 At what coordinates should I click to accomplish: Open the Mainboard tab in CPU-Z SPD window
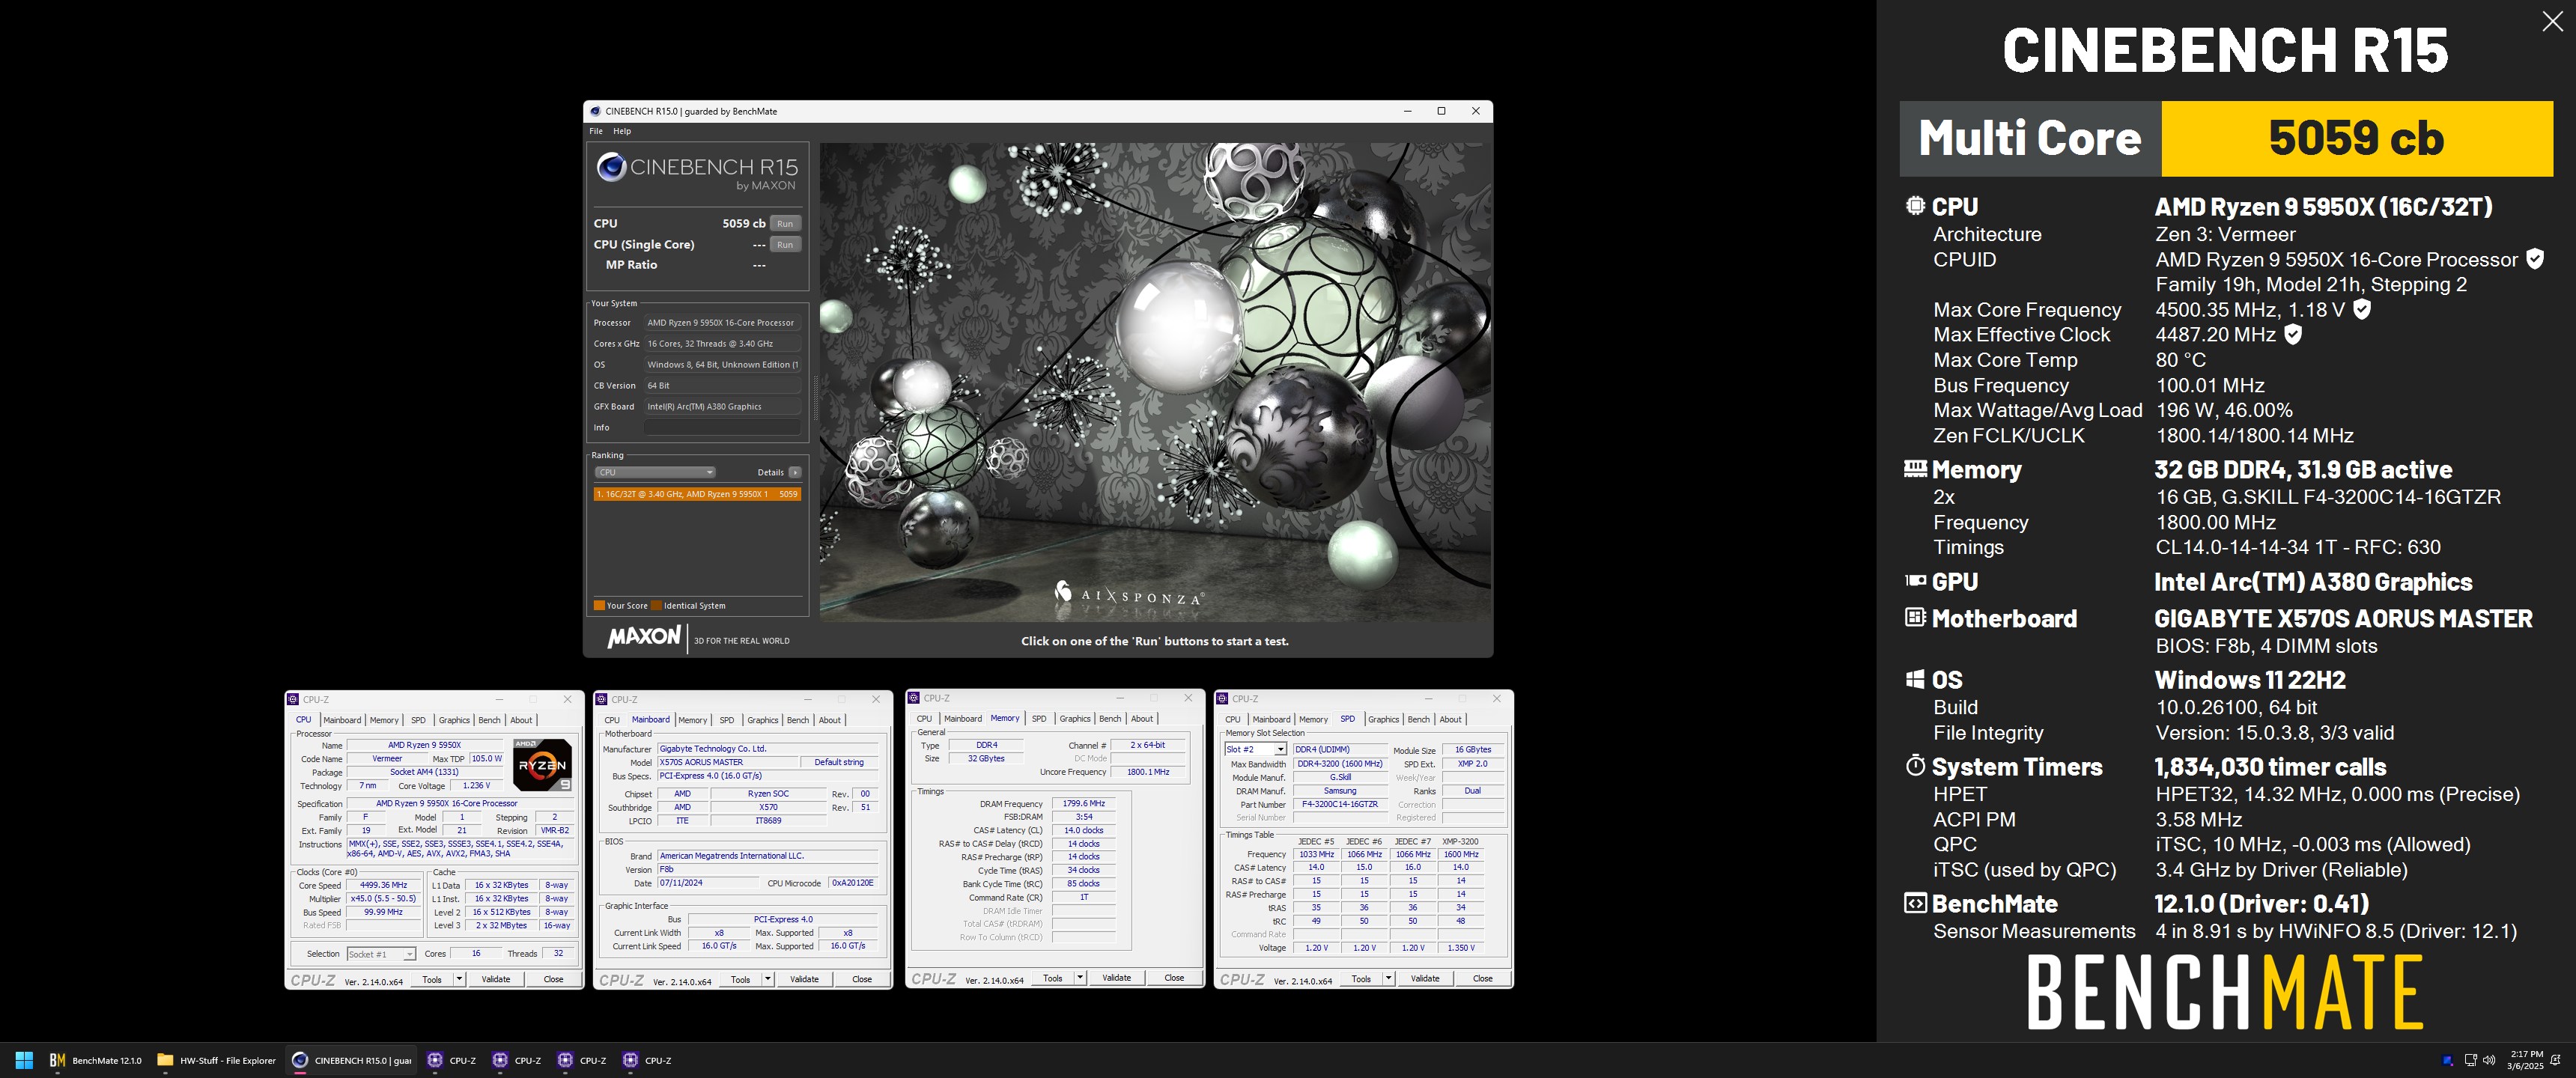(x=1271, y=720)
